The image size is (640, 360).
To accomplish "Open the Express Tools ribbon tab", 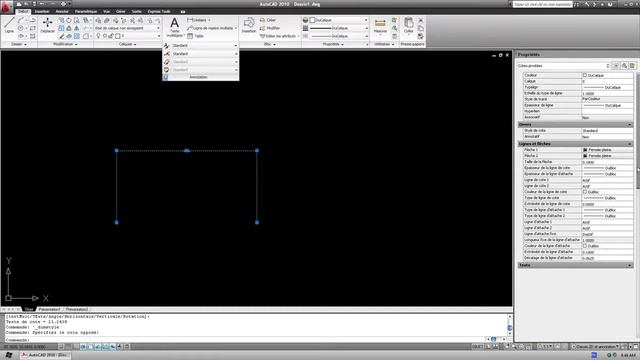I will (x=159, y=11).
